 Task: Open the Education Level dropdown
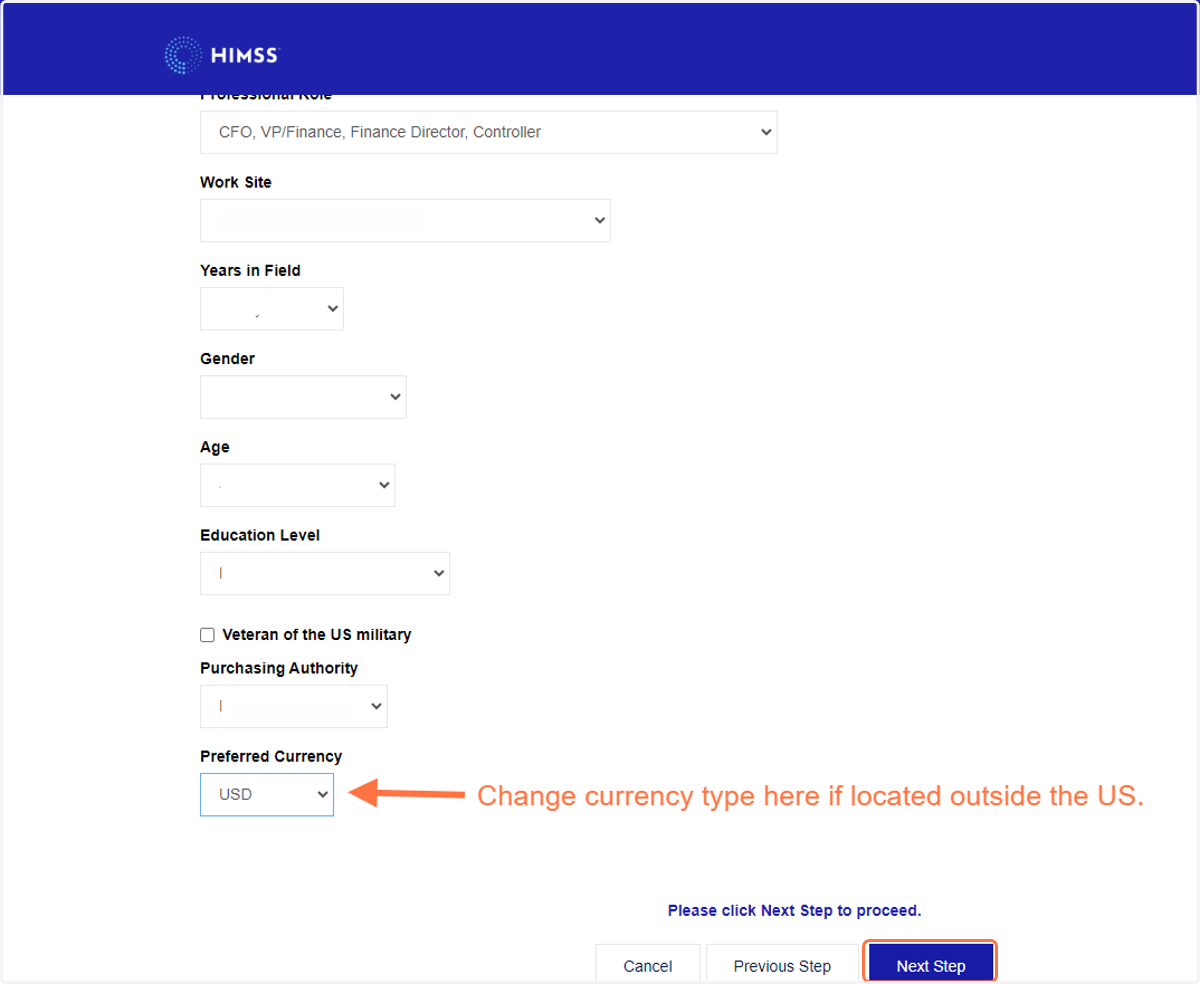pyautogui.click(x=325, y=573)
